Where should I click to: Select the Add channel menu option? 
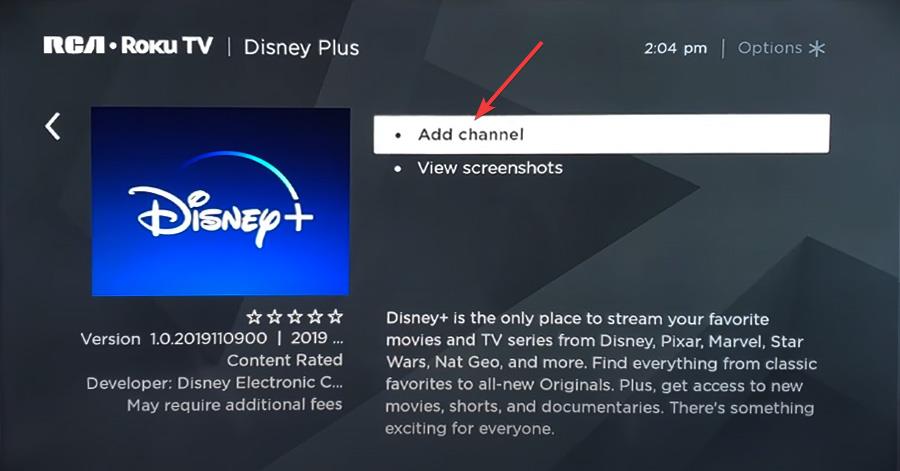click(x=601, y=134)
